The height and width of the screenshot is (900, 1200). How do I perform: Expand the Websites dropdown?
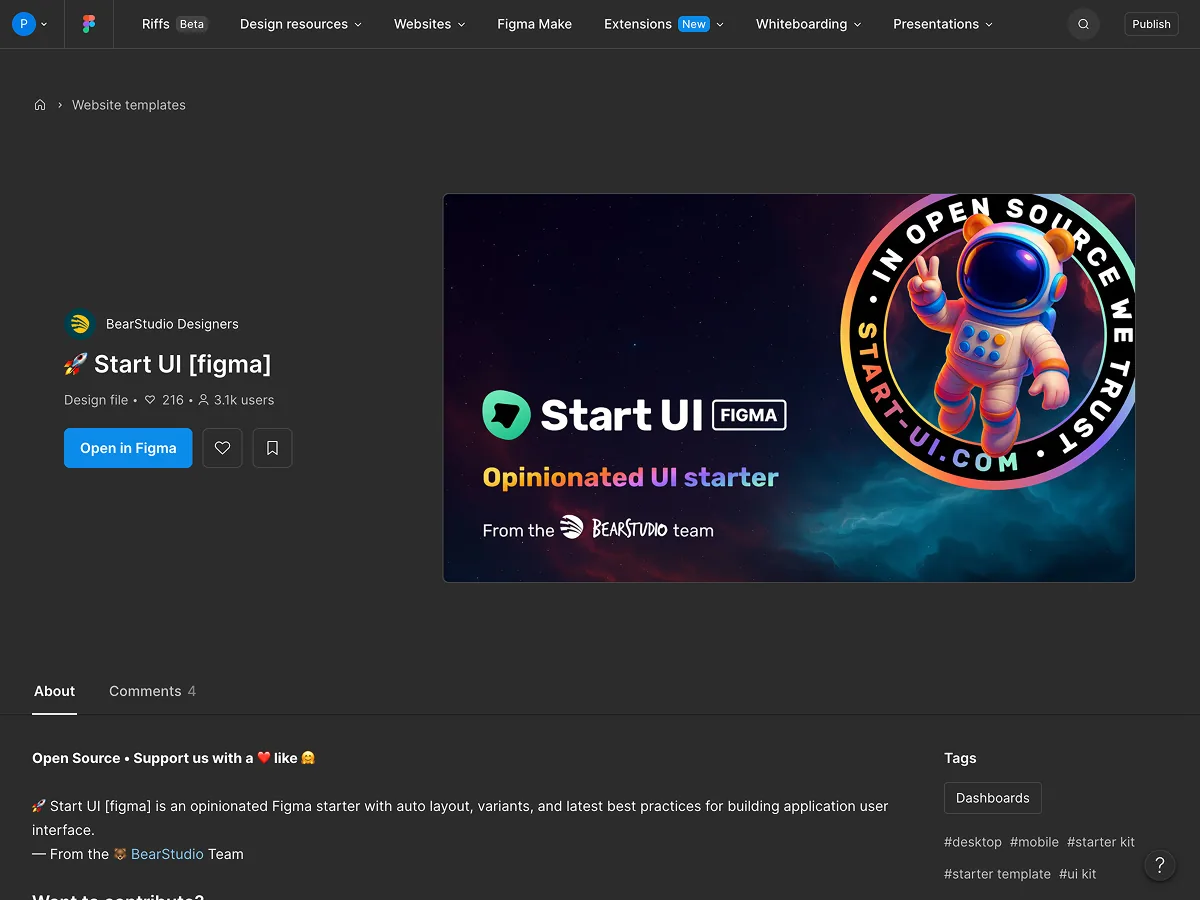tap(430, 24)
